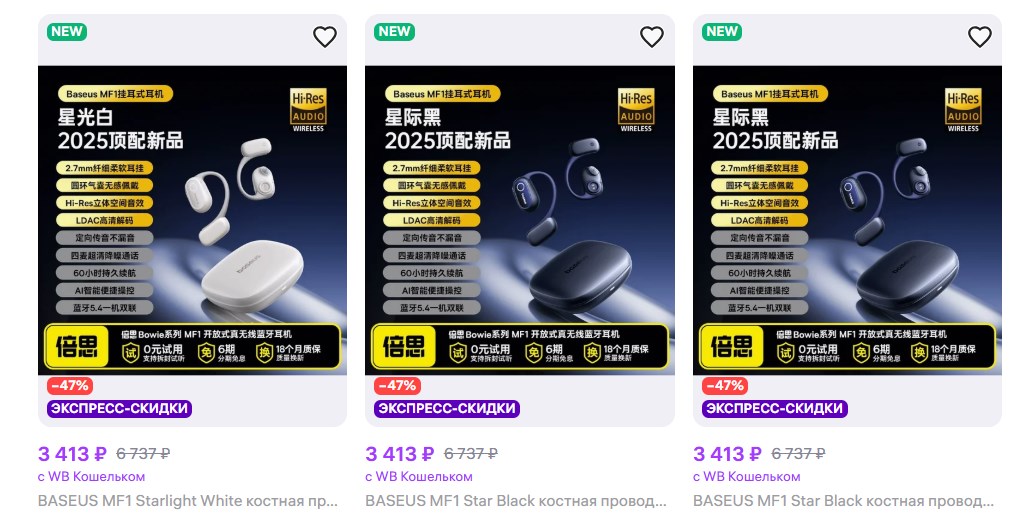Click NEW badge on middle product card
This screenshot has height=526, width=1013.
click(394, 32)
